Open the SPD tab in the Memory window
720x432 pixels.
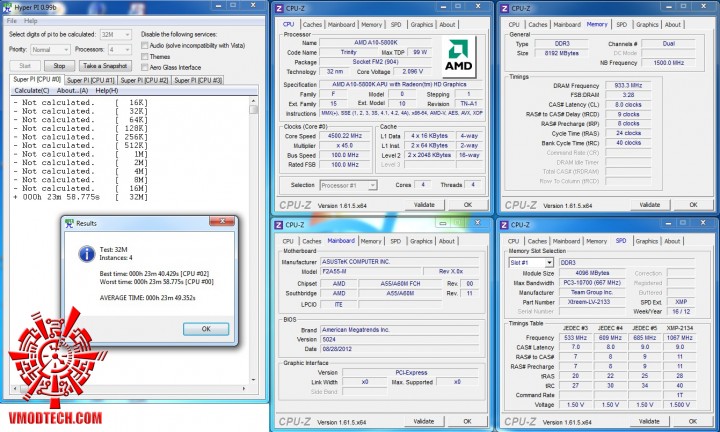(621, 25)
